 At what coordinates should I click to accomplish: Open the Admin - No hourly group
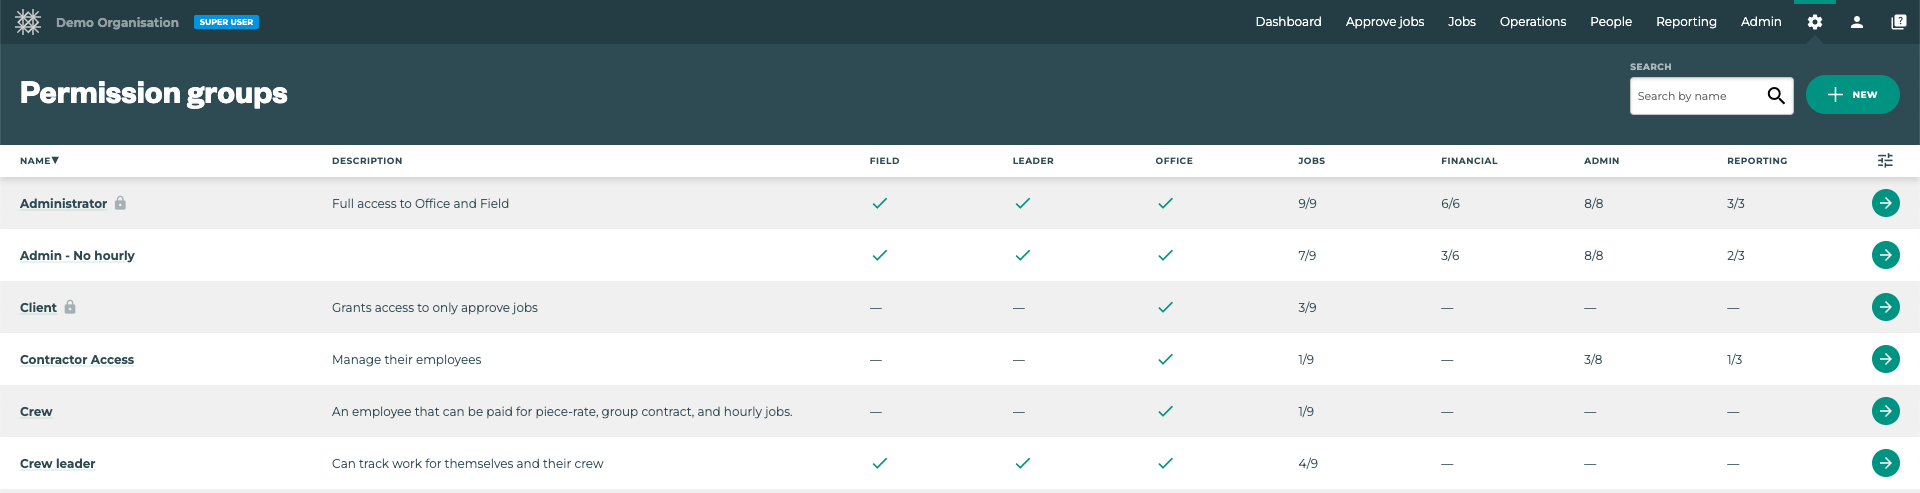[x=77, y=256]
